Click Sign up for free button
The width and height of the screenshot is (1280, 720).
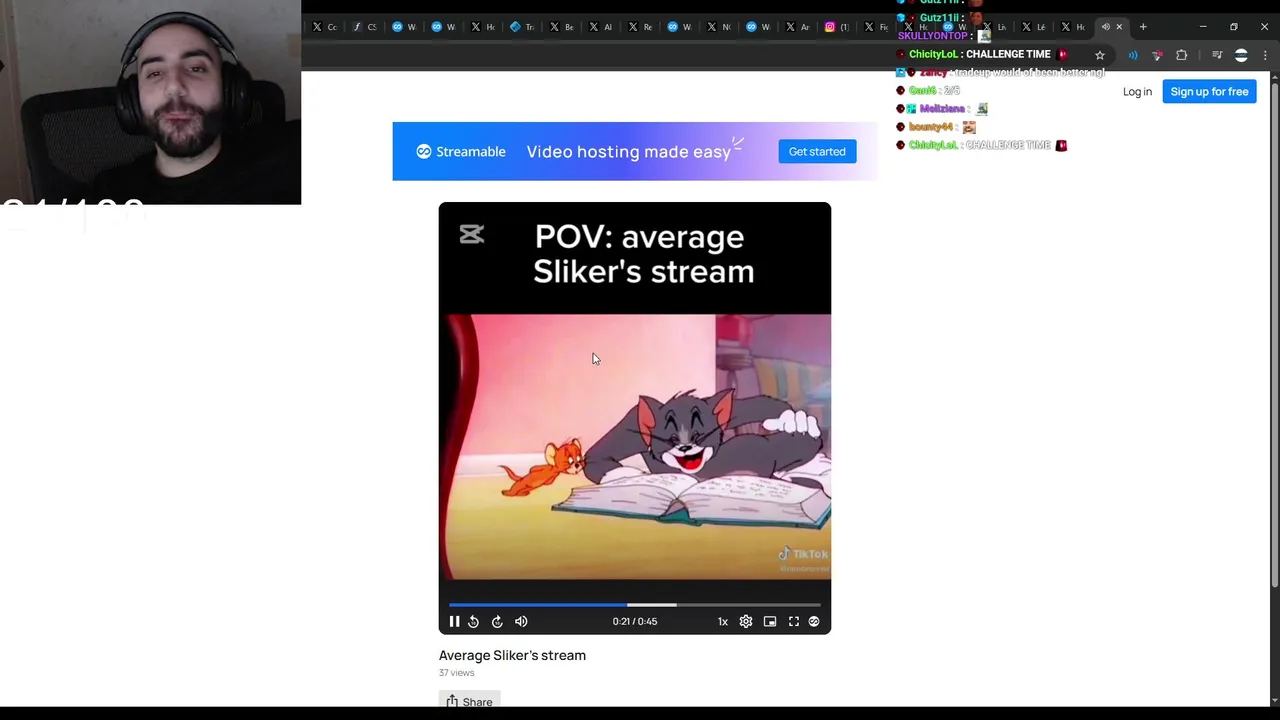coord(1209,91)
